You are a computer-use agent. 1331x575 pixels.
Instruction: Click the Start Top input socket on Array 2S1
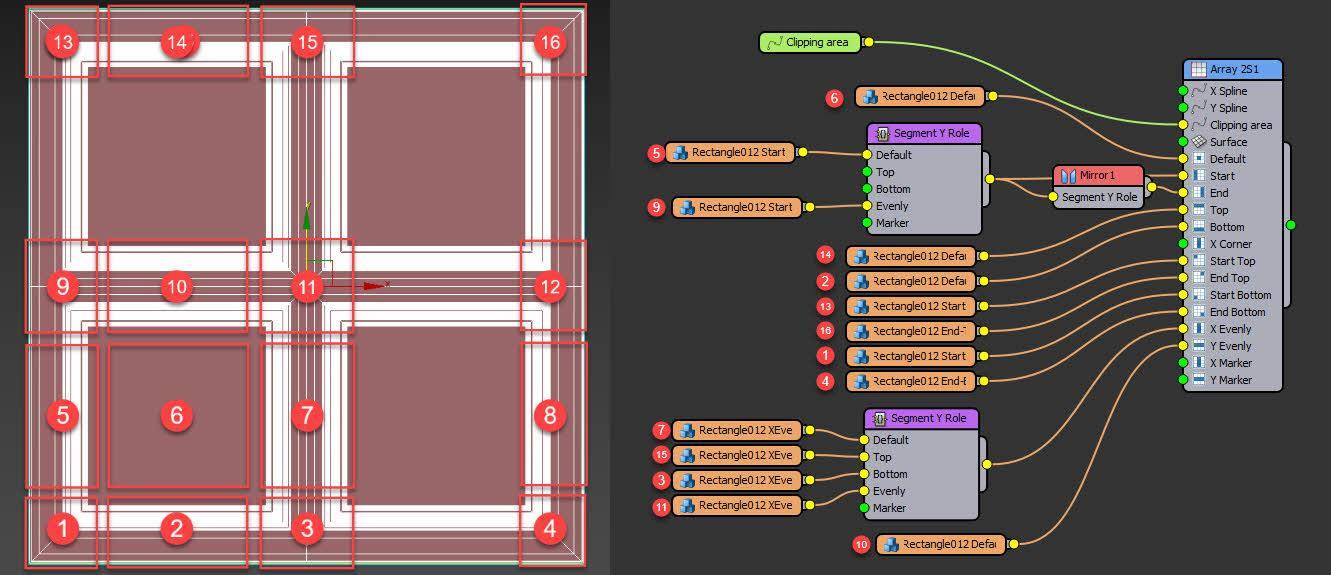[1184, 261]
